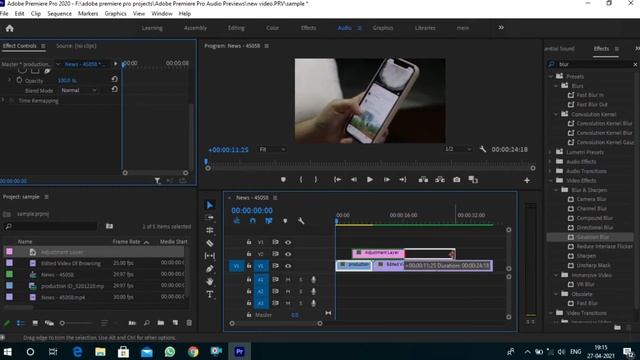This screenshot has height=360, width=640.
Task: Reset the Opacity parameter
Action: [x=115, y=79]
